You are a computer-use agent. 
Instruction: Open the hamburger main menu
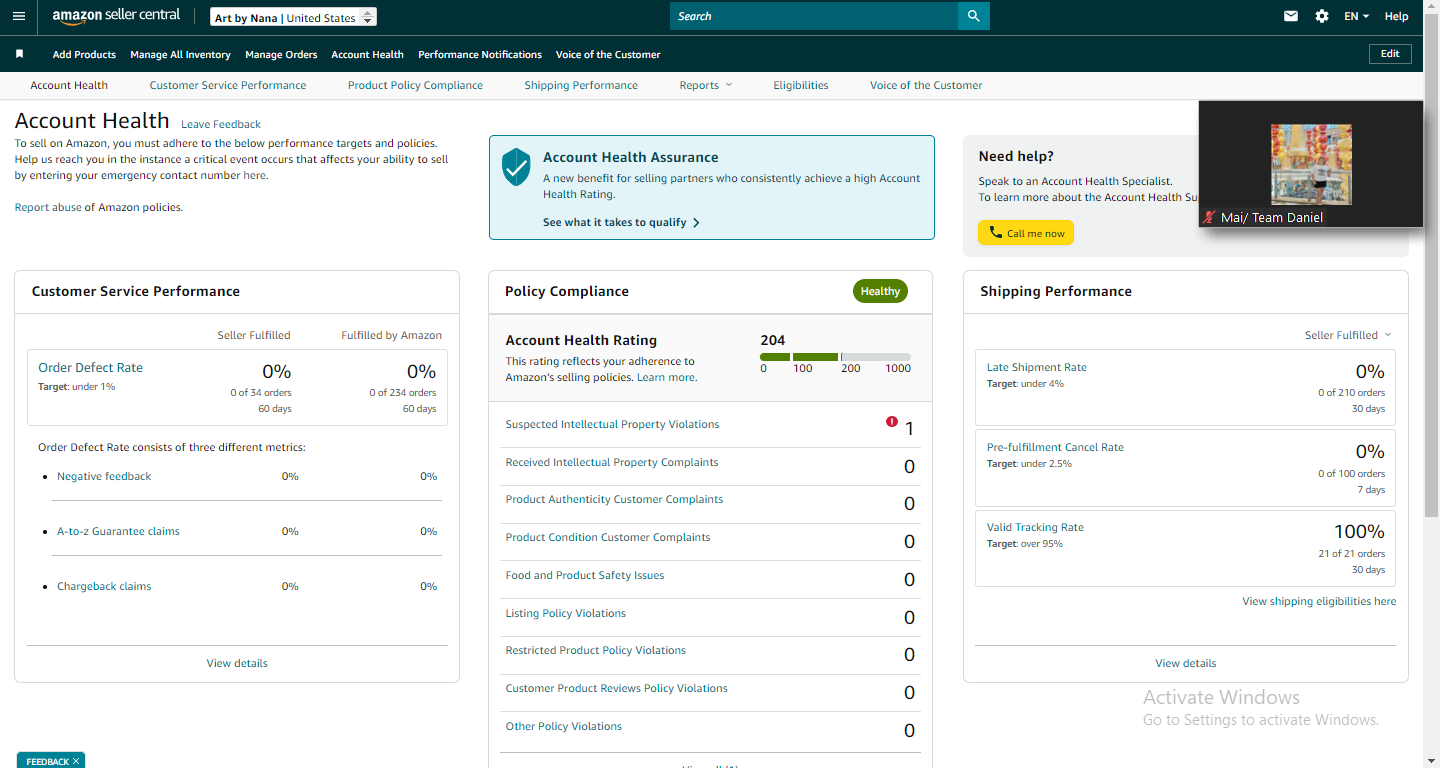coord(19,16)
